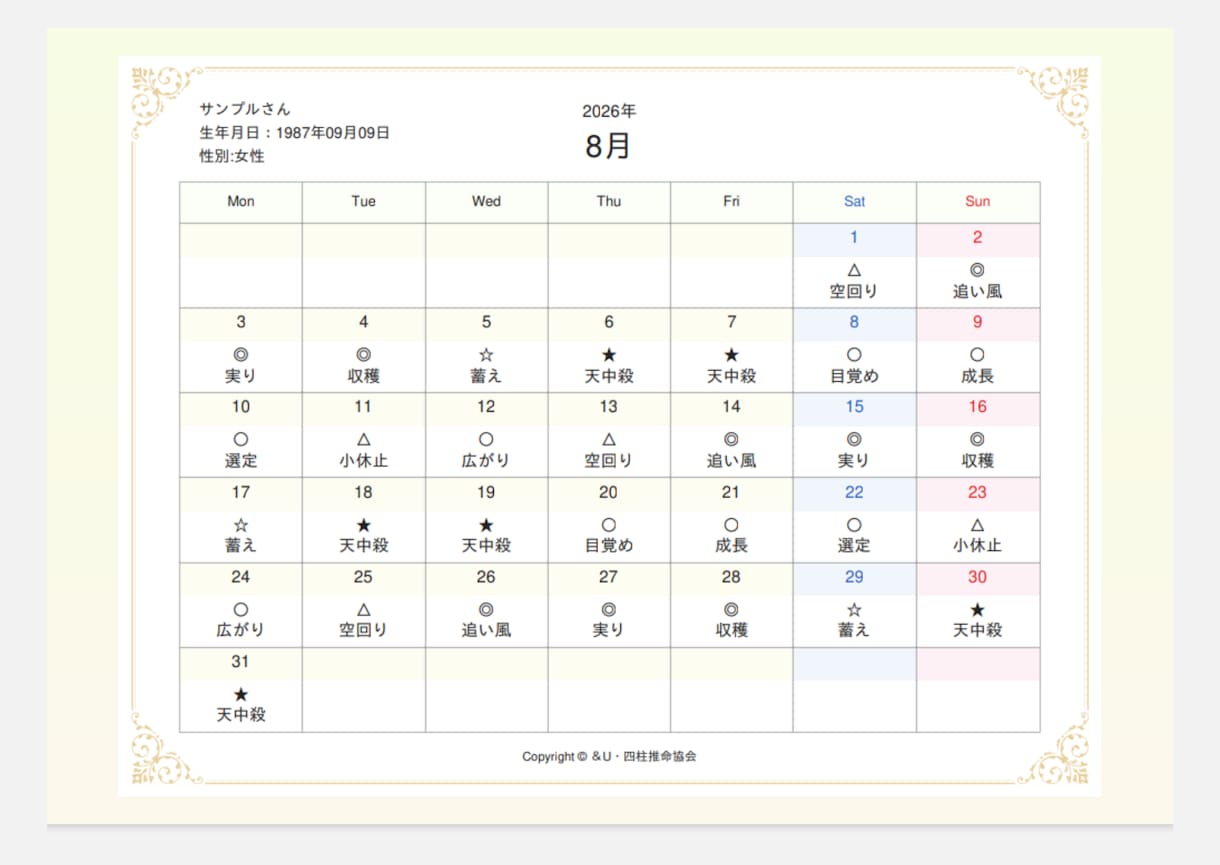Click the double circle on August 14
This screenshot has height=865, width=1220.
point(731,439)
